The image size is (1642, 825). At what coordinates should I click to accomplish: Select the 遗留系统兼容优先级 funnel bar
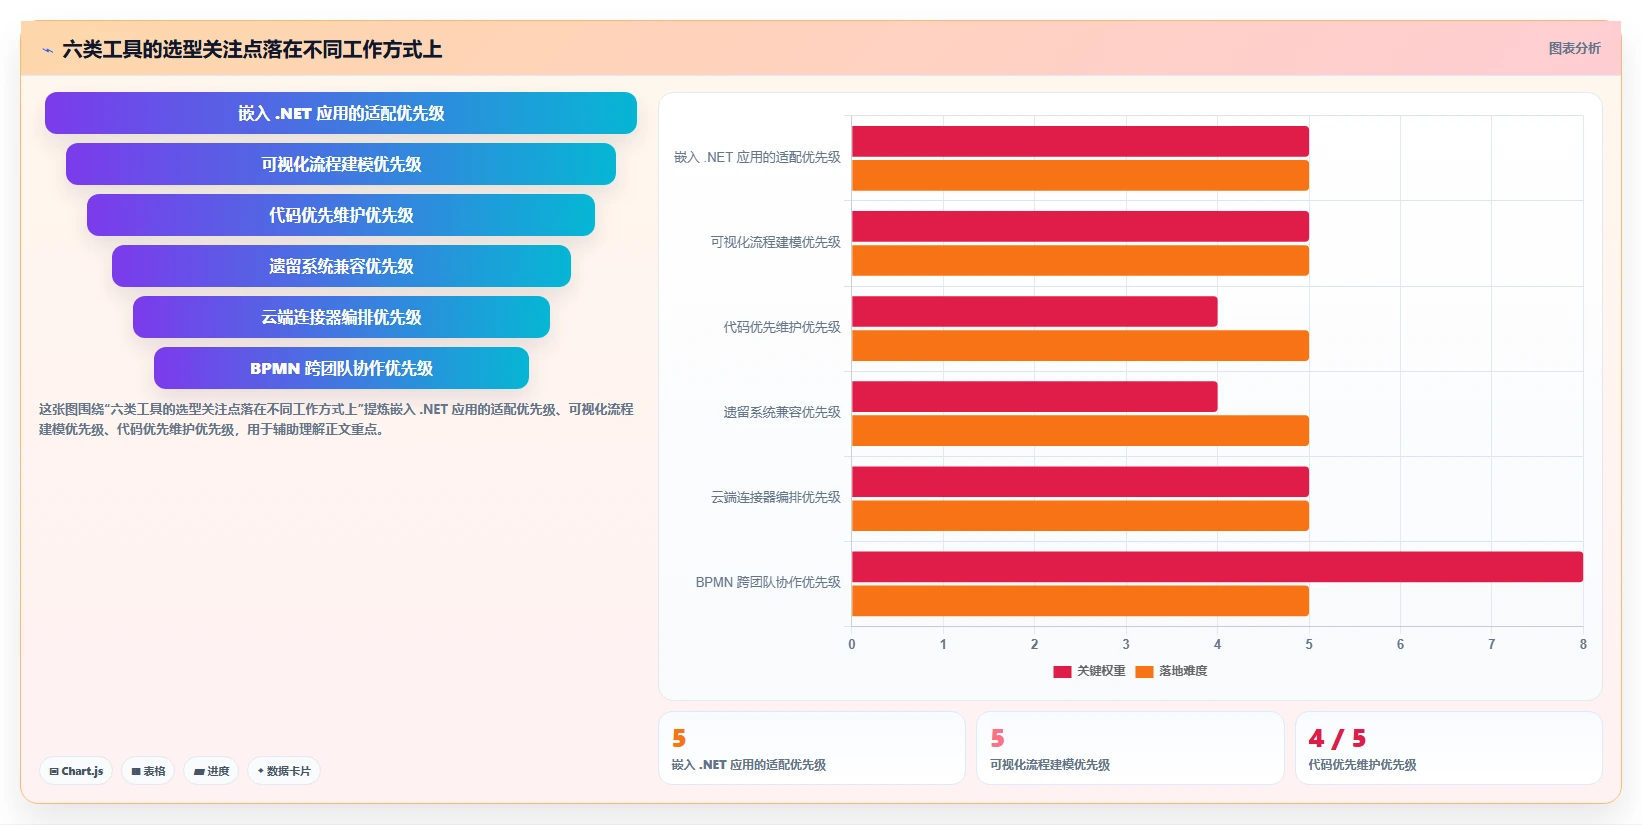[x=341, y=266]
